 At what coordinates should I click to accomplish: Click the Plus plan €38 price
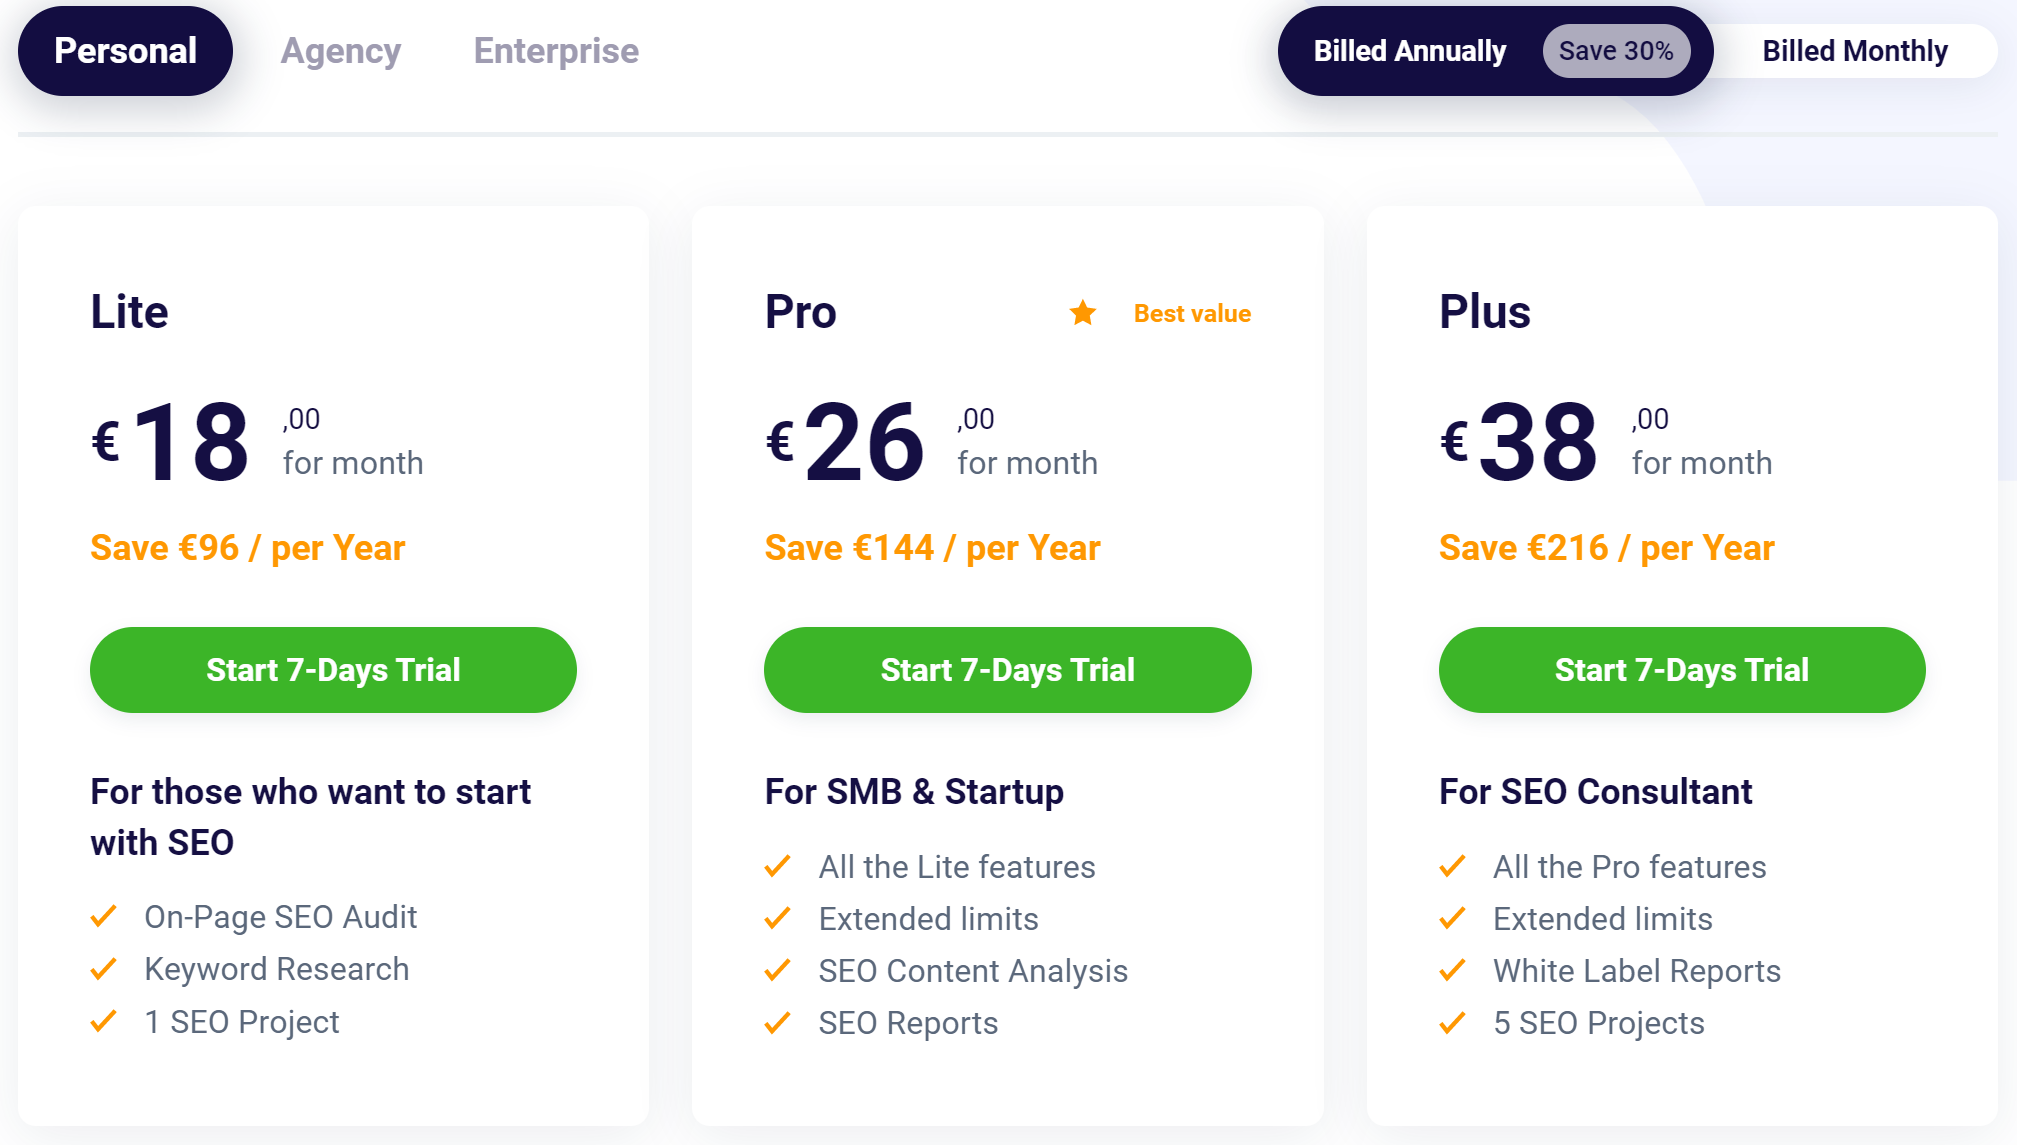click(1537, 442)
